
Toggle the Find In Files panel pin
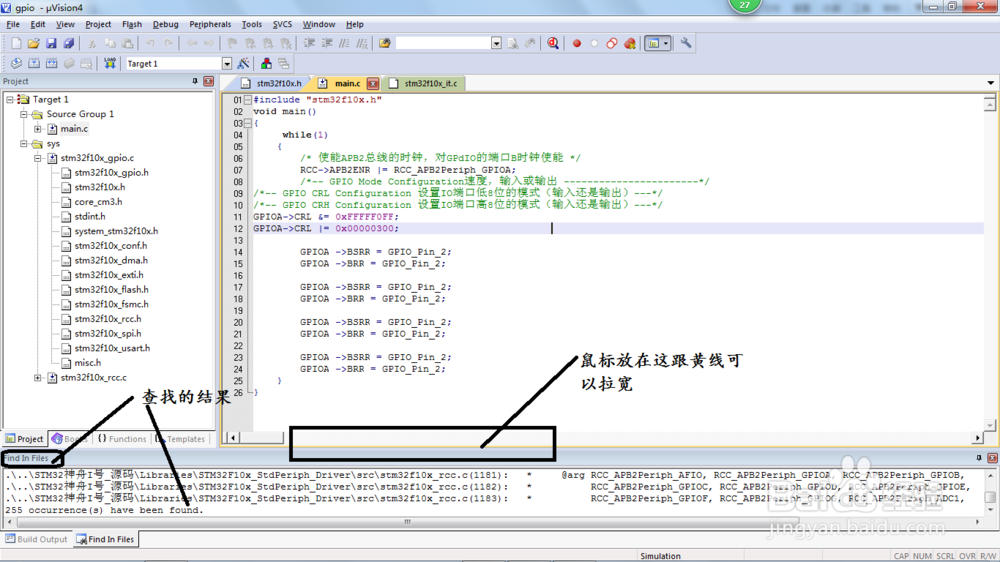tap(979, 458)
